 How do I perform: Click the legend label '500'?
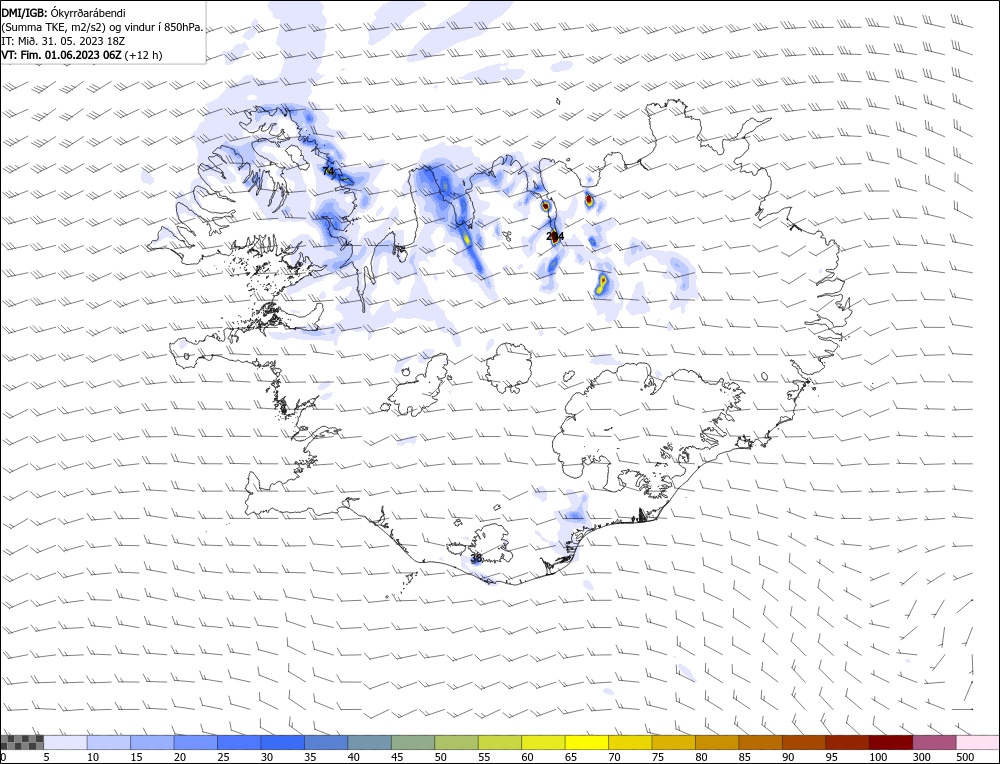(964, 757)
